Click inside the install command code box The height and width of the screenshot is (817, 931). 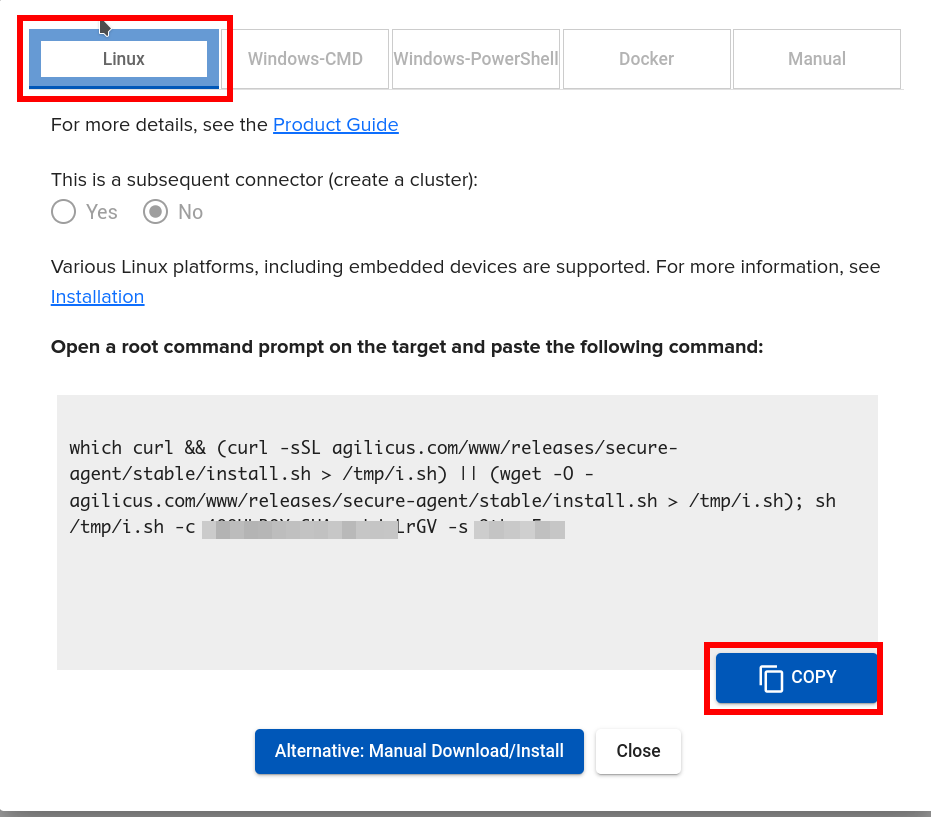tap(467, 600)
